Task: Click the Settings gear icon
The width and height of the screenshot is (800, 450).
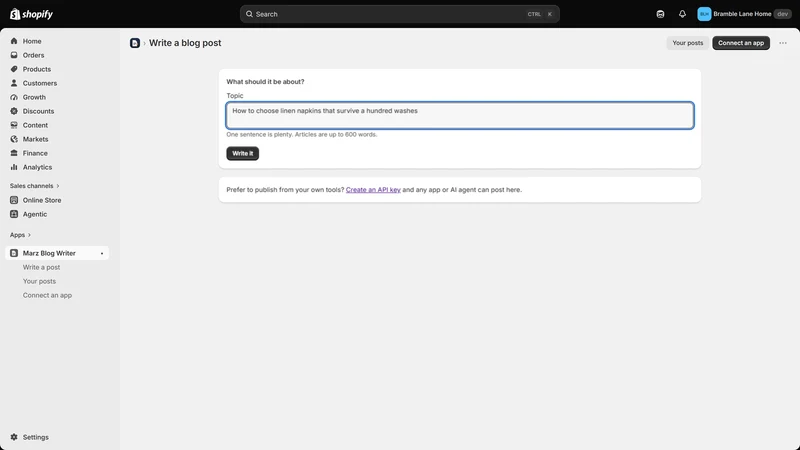Action: tap(14, 437)
